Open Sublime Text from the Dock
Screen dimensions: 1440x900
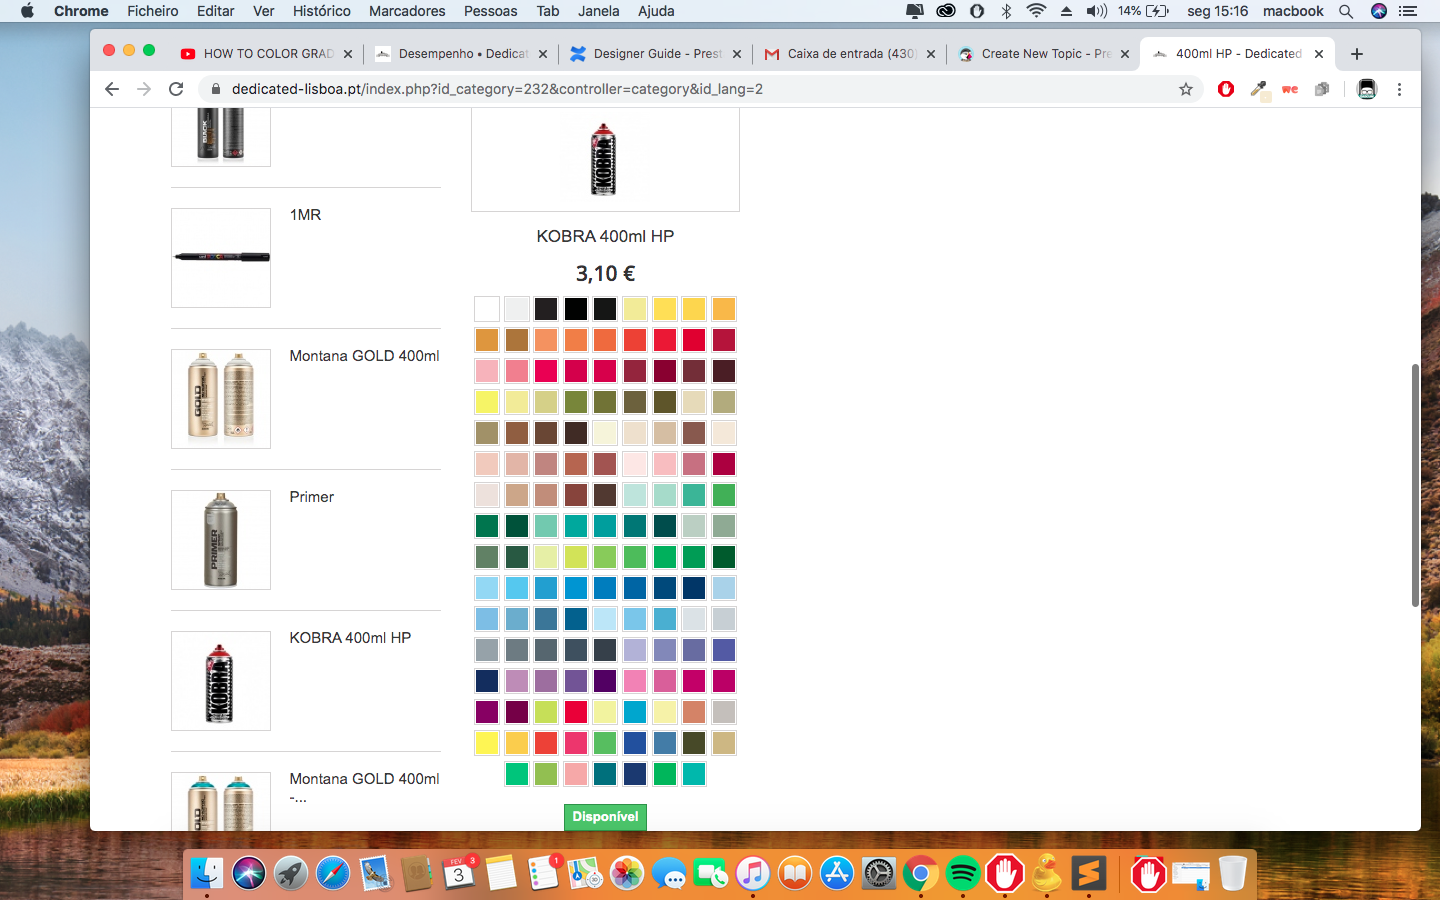(1089, 874)
